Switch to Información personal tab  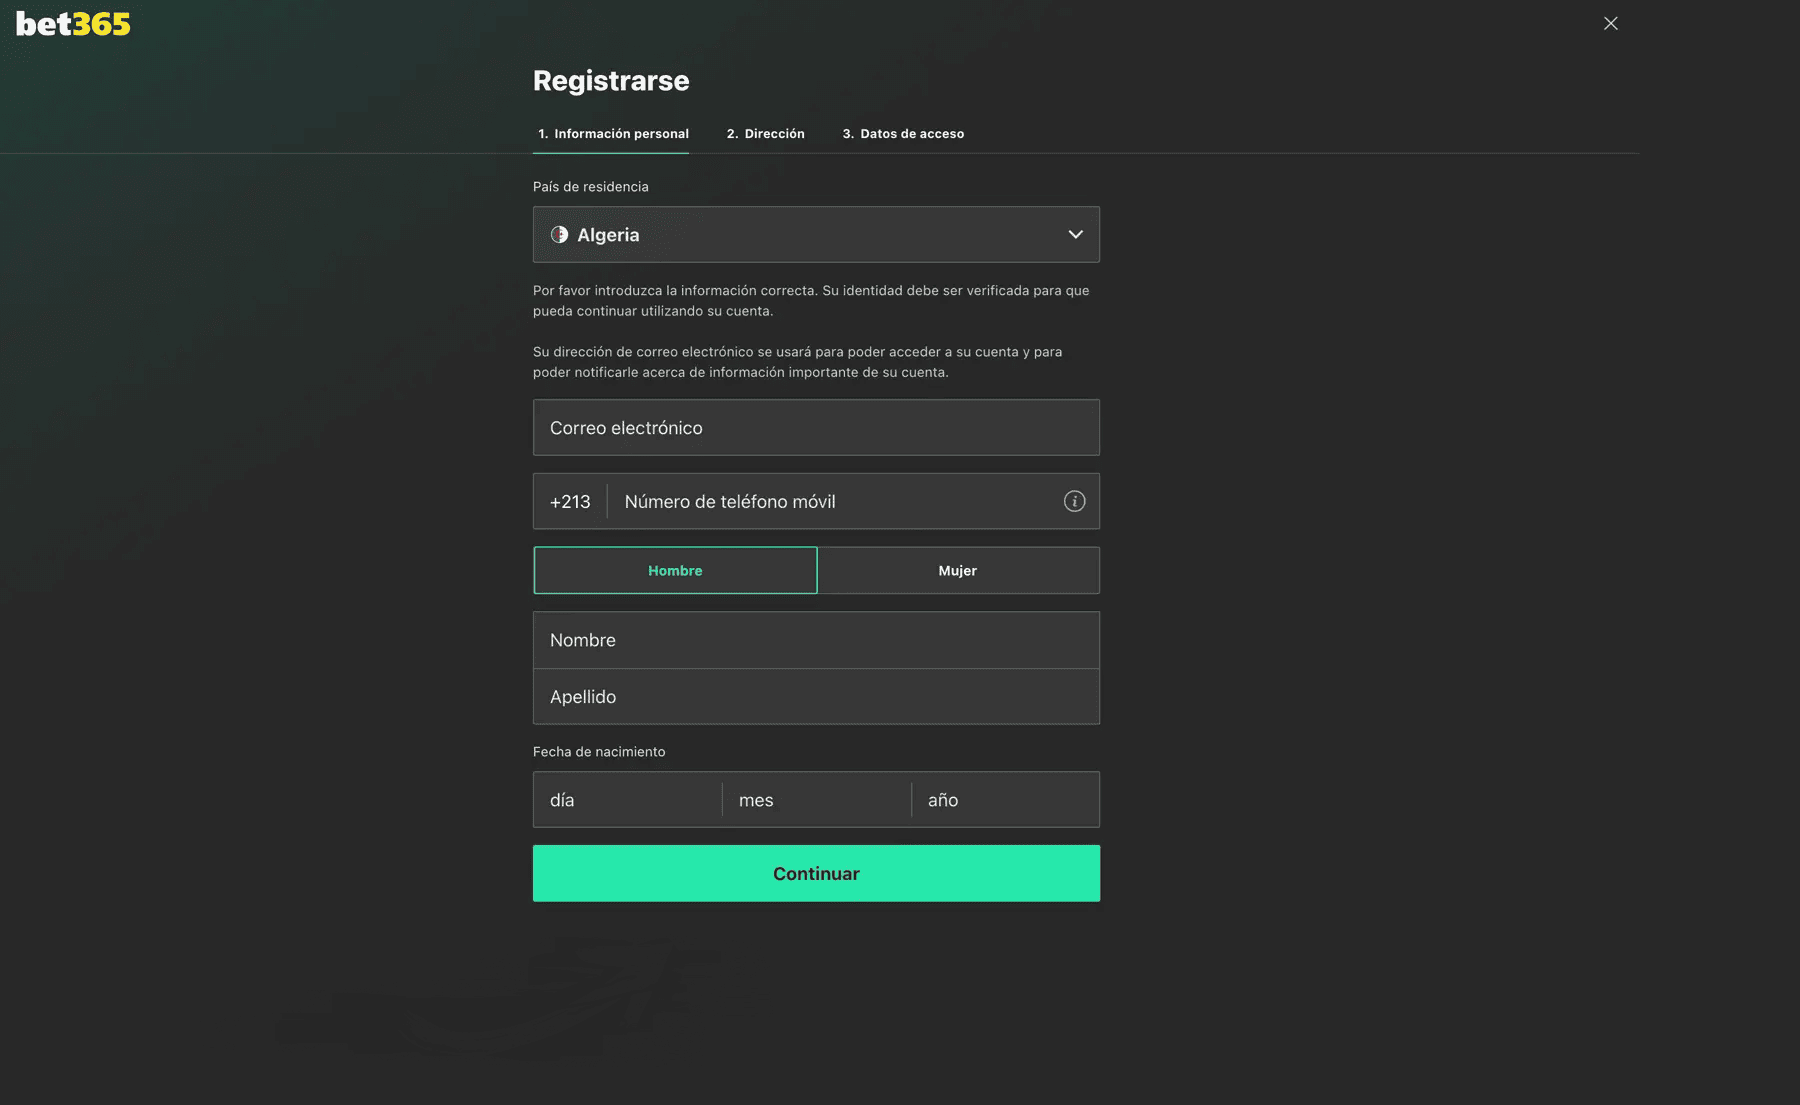(x=612, y=134)
